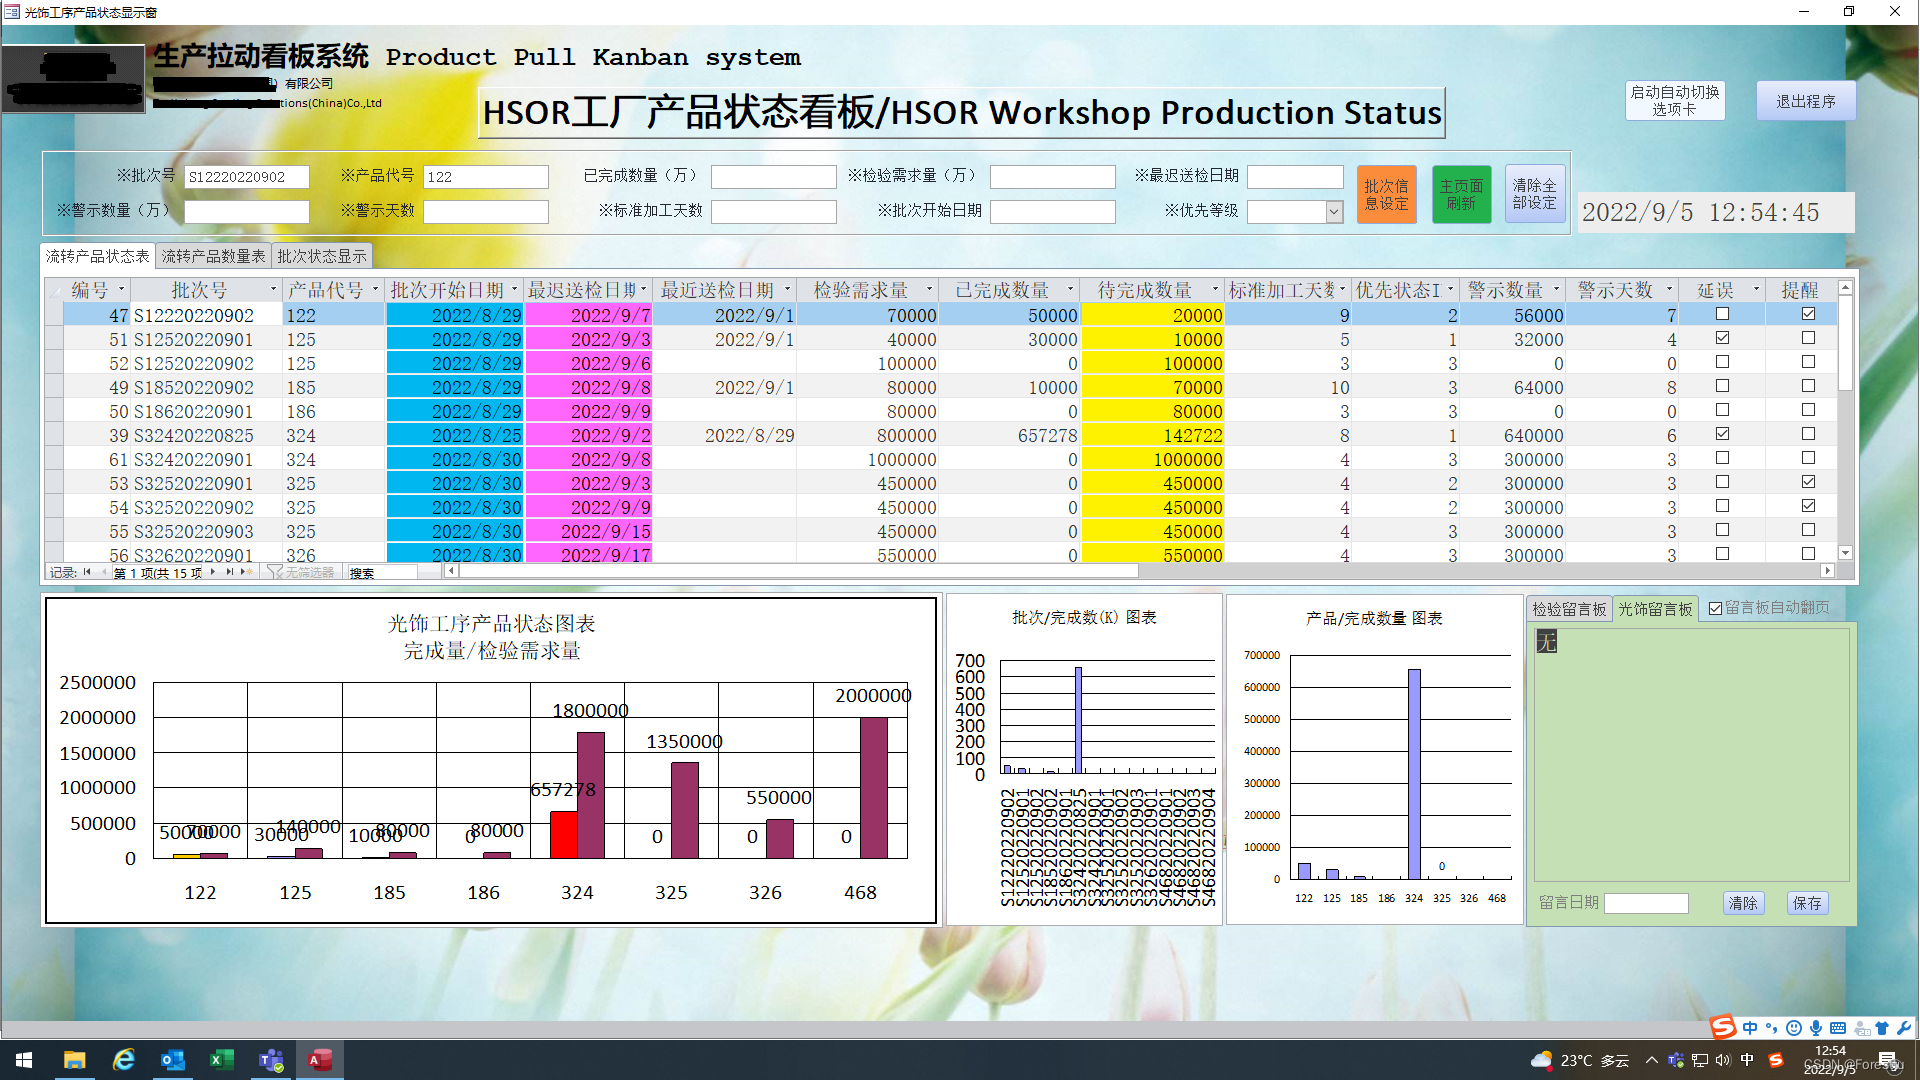
Task: Toggle 提醒 checkbox for batch S32520220901
Action: point(1808,482)
